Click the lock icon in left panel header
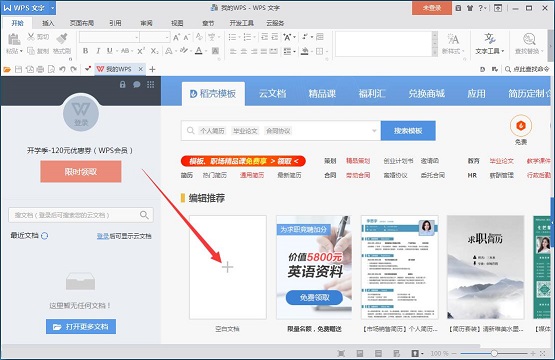Viewport: 555px width, 360px height. tap(122, 85)
